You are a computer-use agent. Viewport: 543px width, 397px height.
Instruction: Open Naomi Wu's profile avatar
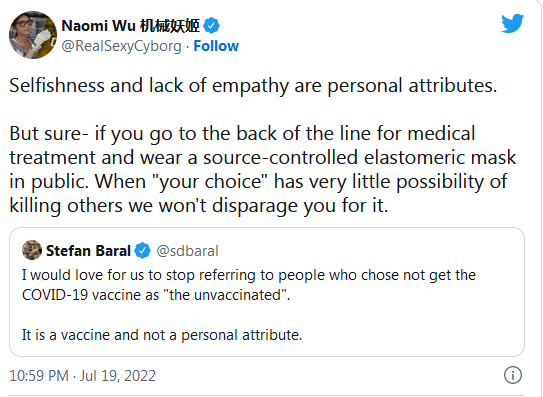pyautogui.click(x=33, y=35)
